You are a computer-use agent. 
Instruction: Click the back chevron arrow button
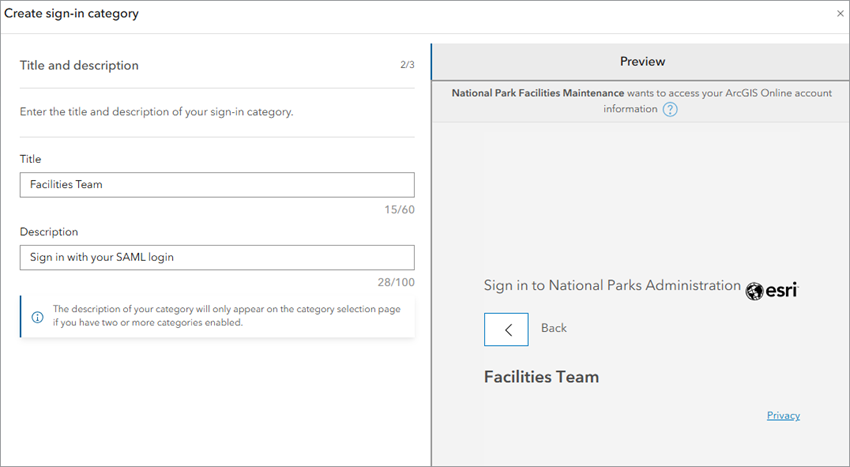pos(506,329)
